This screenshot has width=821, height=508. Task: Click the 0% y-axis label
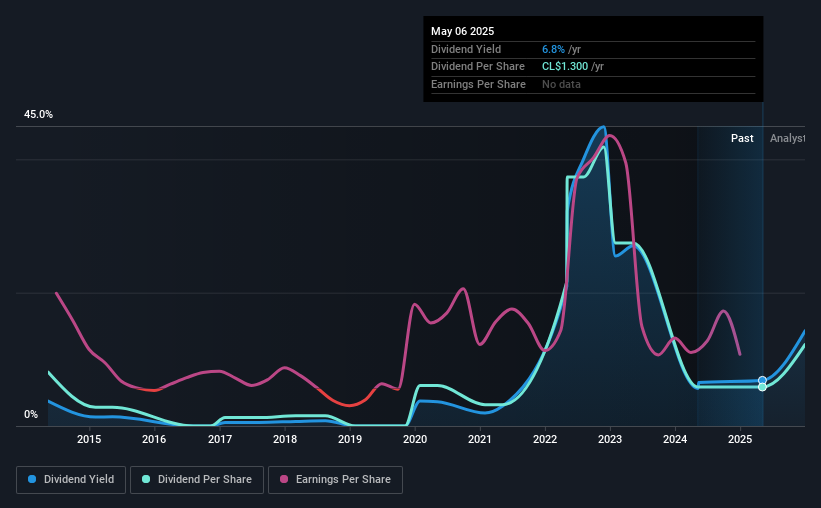pos(31,414)
